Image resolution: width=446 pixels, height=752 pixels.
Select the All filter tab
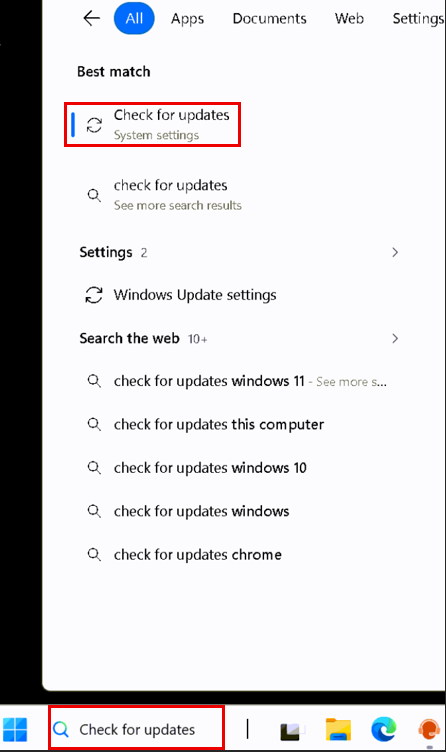click(x=134, y=19)
